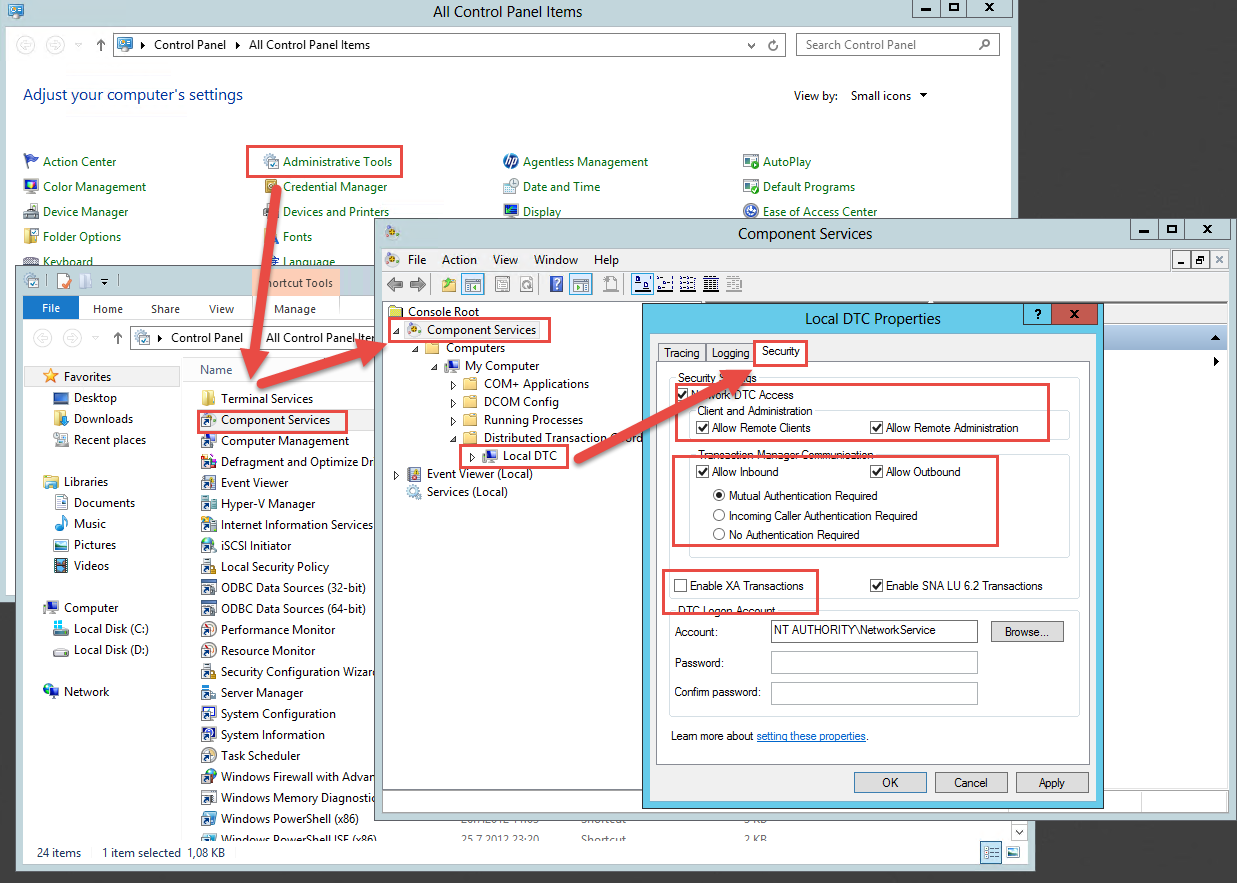
Task: Open the Action menu in Component Services
Action: click(x=459, y=260)
